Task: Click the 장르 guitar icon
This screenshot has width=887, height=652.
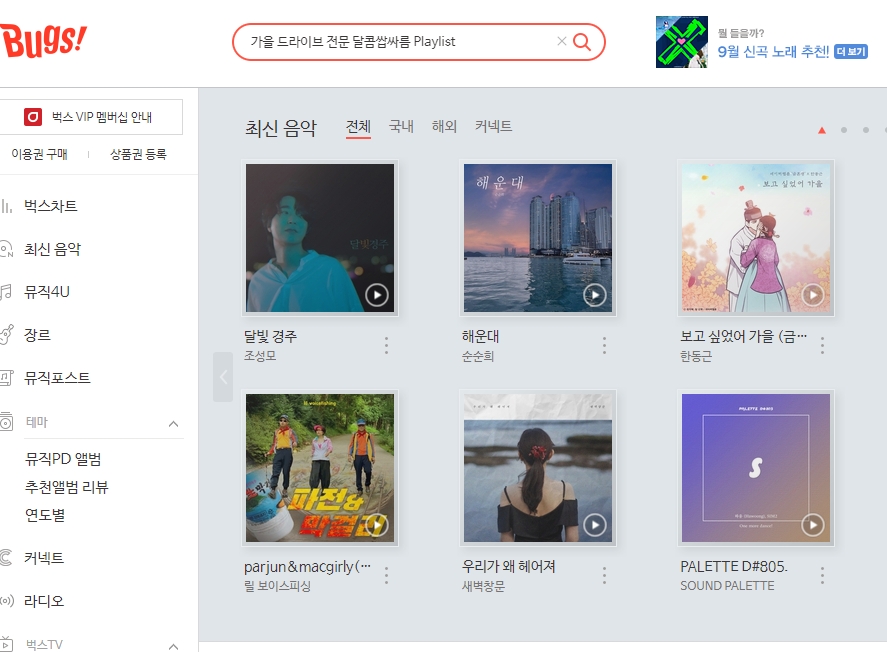Action: (6, 335)
